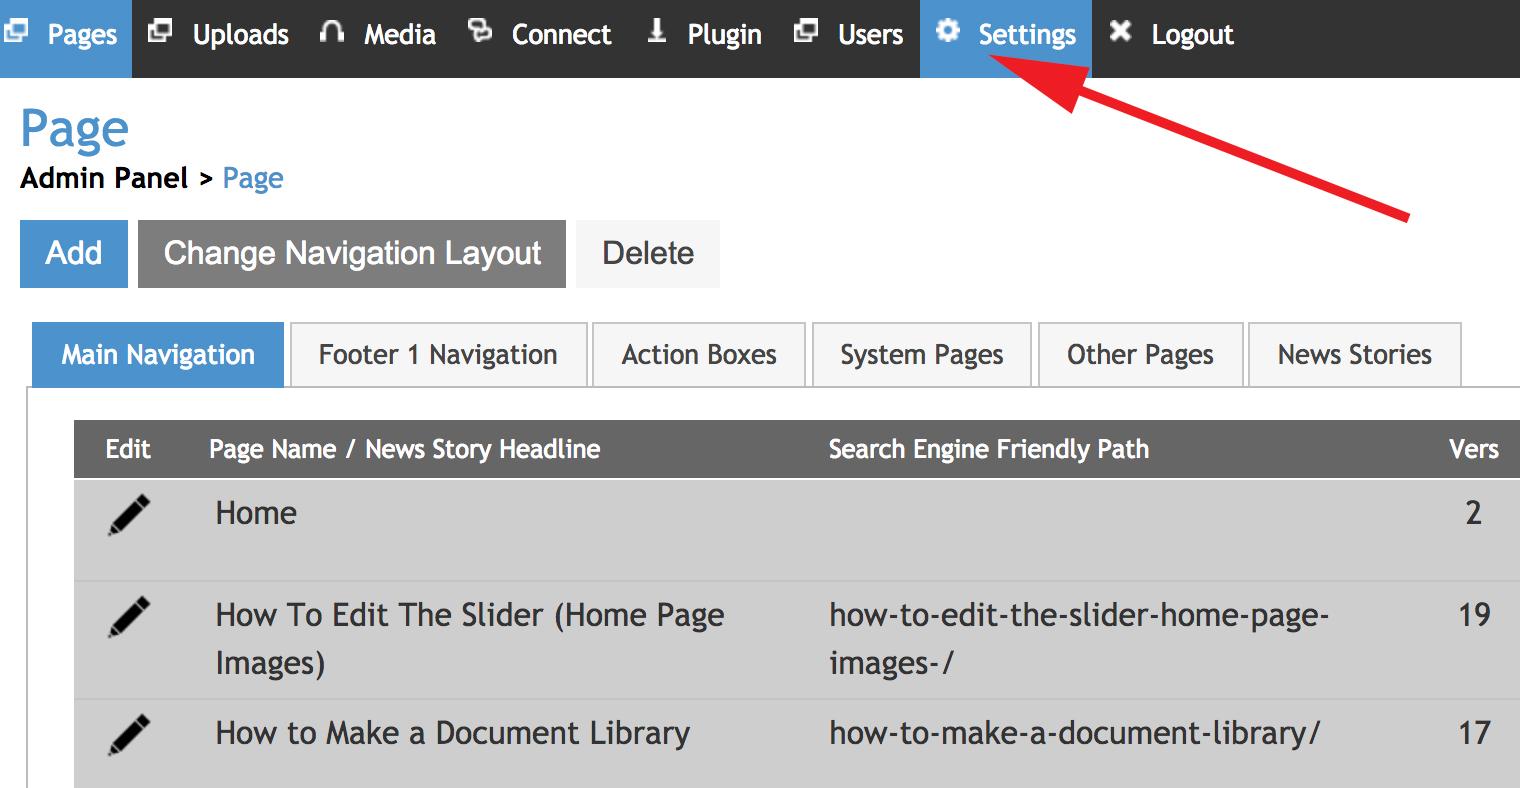Click pencil icon for How to Make a Document Library
1520x788 pixels.
[129, 735]
